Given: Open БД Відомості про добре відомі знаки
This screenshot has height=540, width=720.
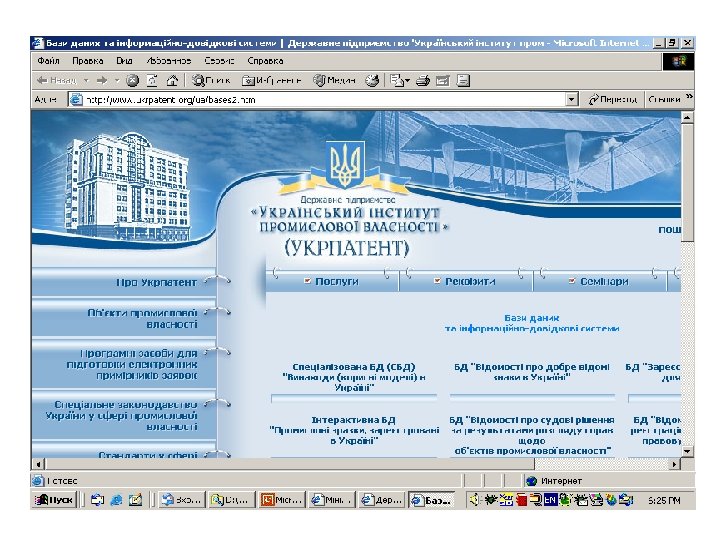Looking at the screenshot, I should pyautogui.click(x=532, y=372).
